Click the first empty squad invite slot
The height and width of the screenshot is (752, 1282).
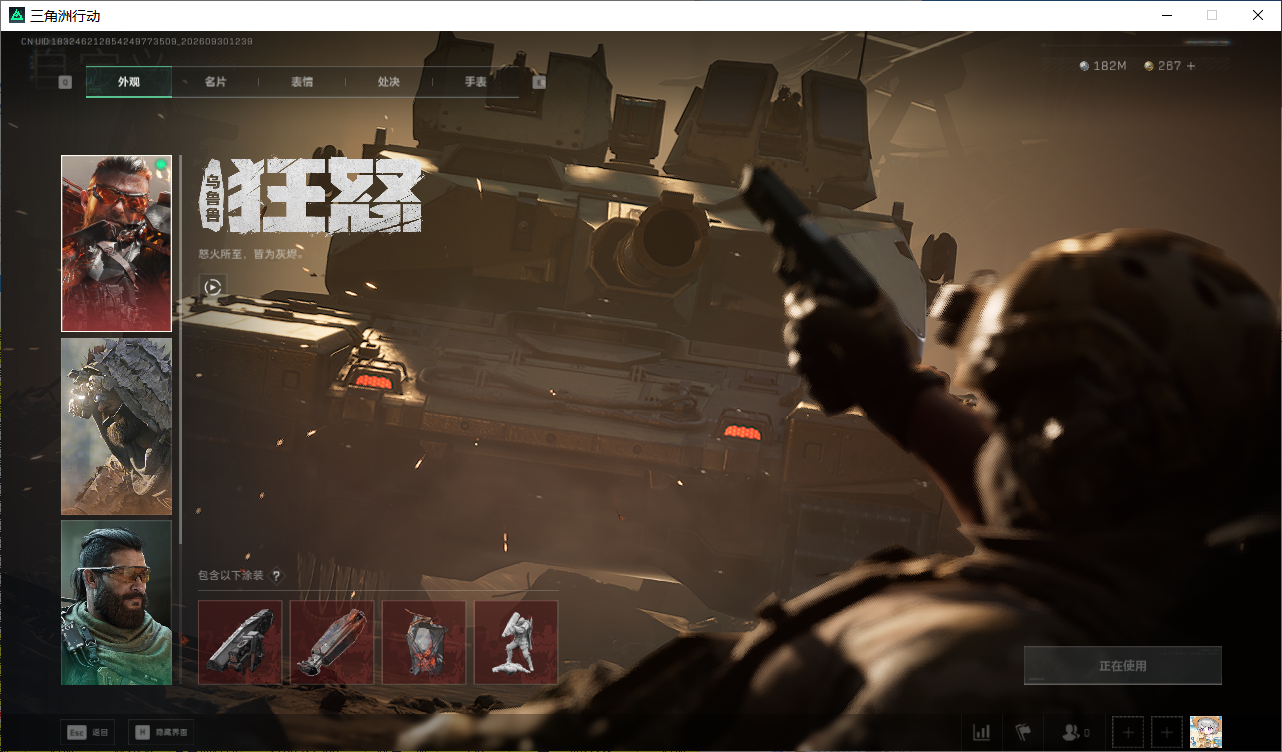[1128, 733]
